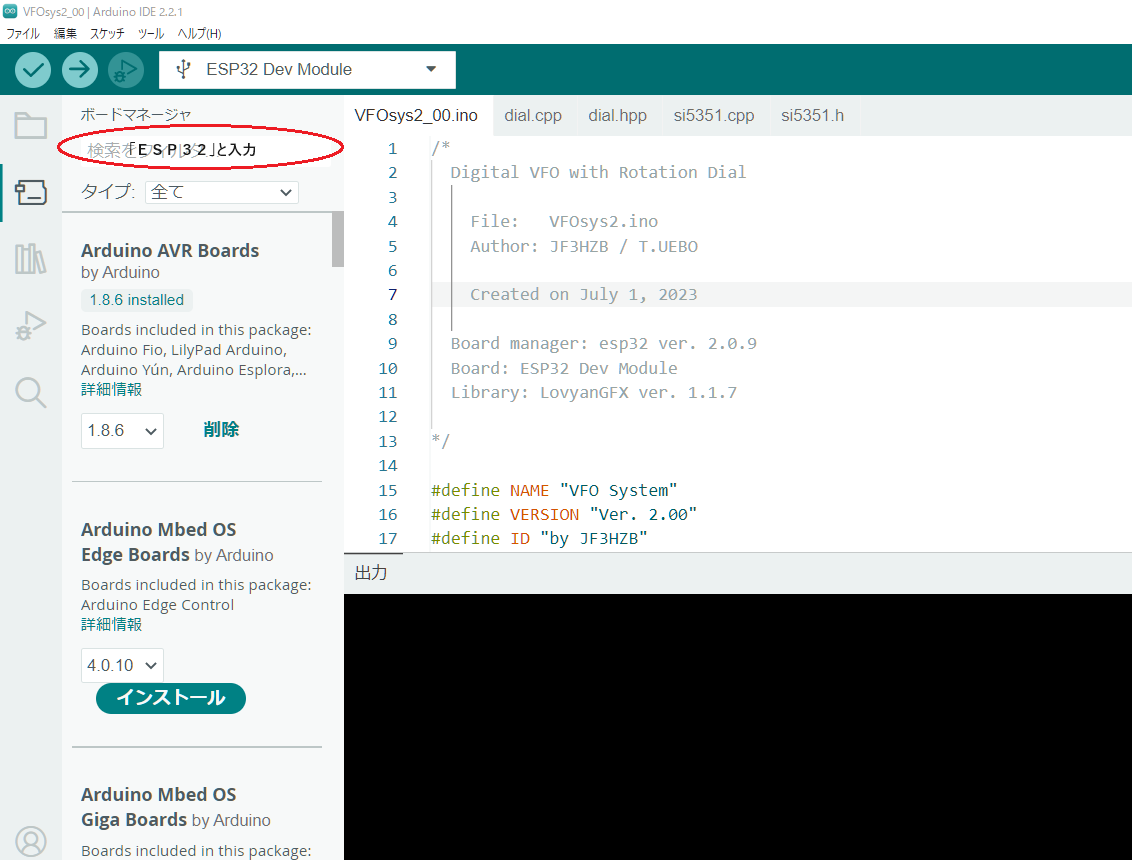
Task: Open the Search magnifier sidebar icon
Action: (x=31, y=392)
